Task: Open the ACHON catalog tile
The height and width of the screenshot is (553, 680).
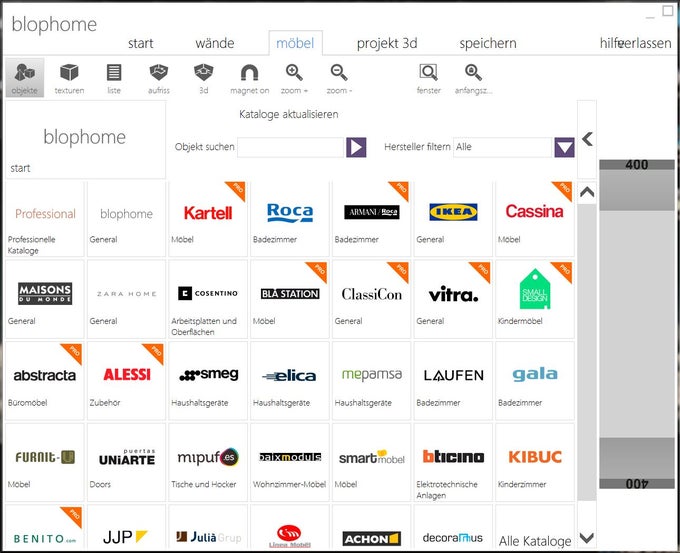Action: pos(371,528)
